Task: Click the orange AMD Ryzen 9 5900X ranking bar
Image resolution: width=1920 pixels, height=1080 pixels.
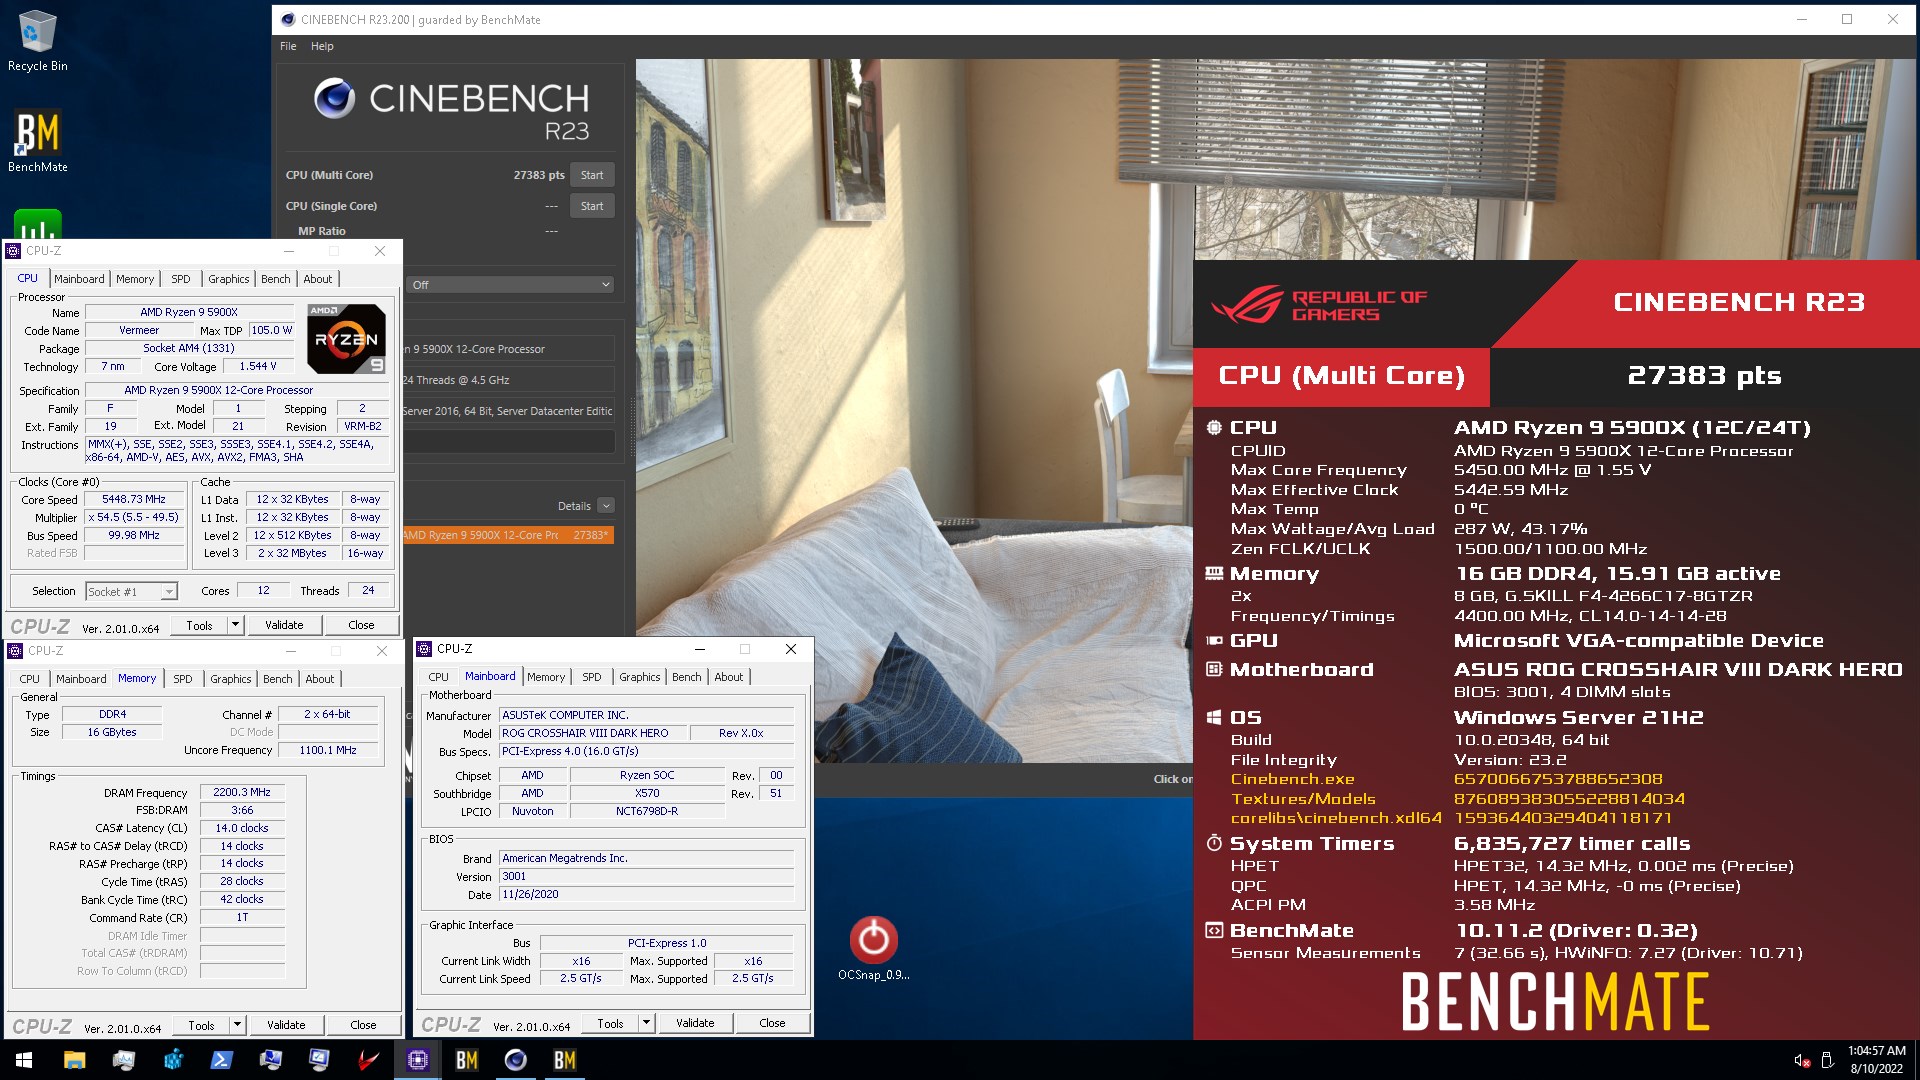Action: point(508,535)
